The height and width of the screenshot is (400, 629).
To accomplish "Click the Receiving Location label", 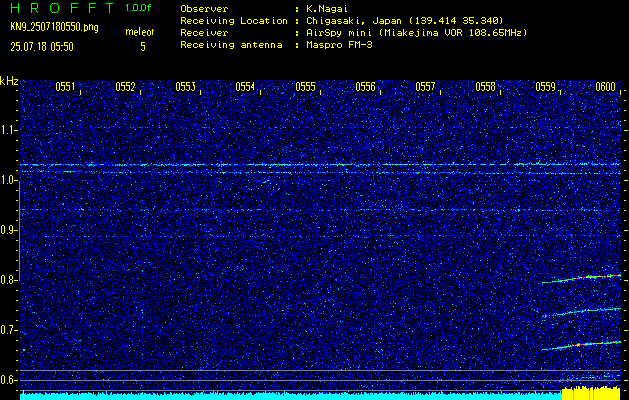I will [x=234, y=21].
